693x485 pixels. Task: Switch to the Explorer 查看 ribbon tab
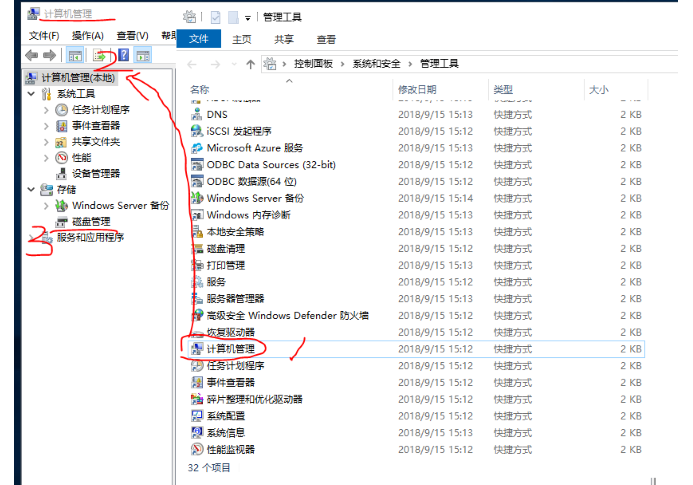(x=326, y=39)
